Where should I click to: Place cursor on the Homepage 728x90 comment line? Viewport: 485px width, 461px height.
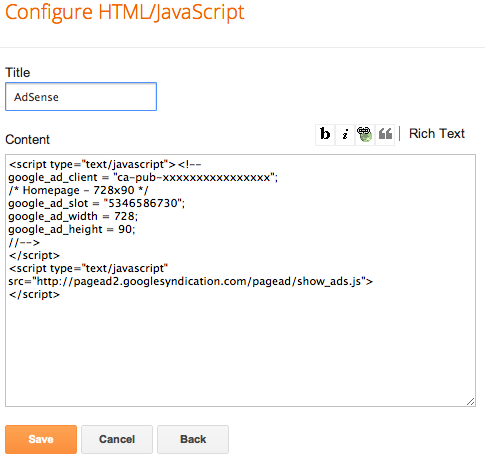click(x=78, y=190)
